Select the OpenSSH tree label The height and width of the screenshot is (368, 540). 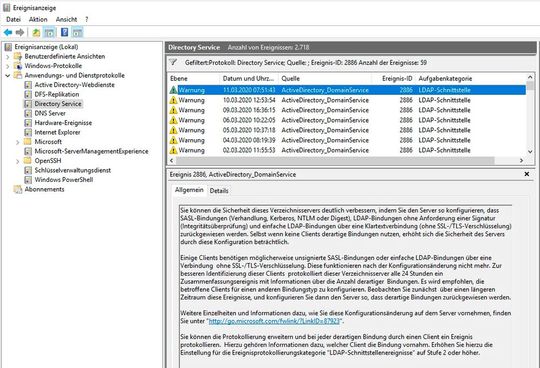[x=48, y=161]
